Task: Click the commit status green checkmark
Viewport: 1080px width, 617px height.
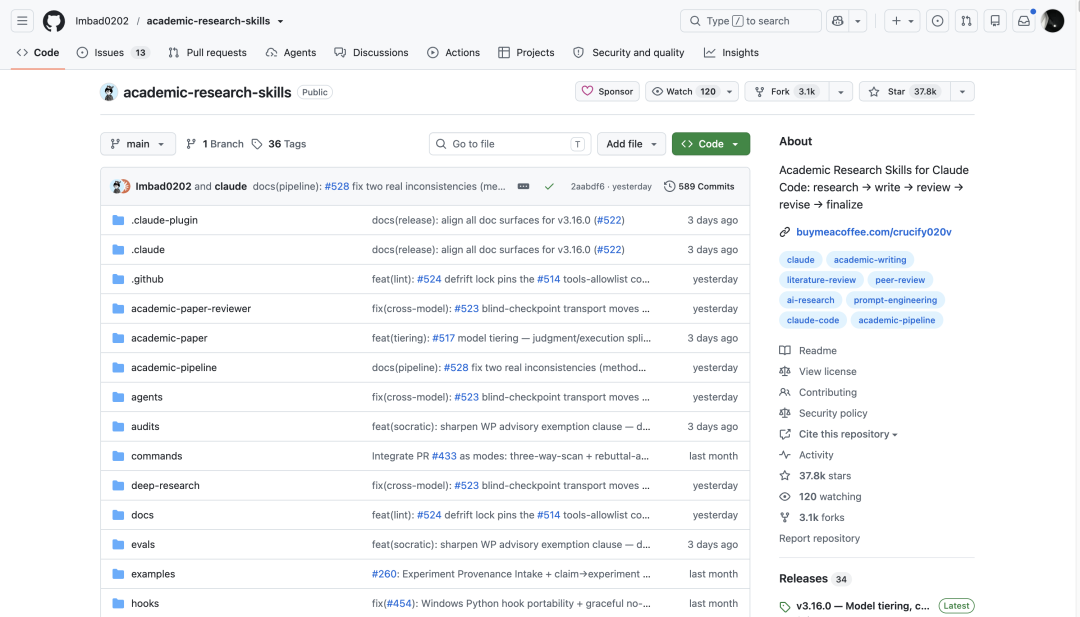Action: (549, 187)
